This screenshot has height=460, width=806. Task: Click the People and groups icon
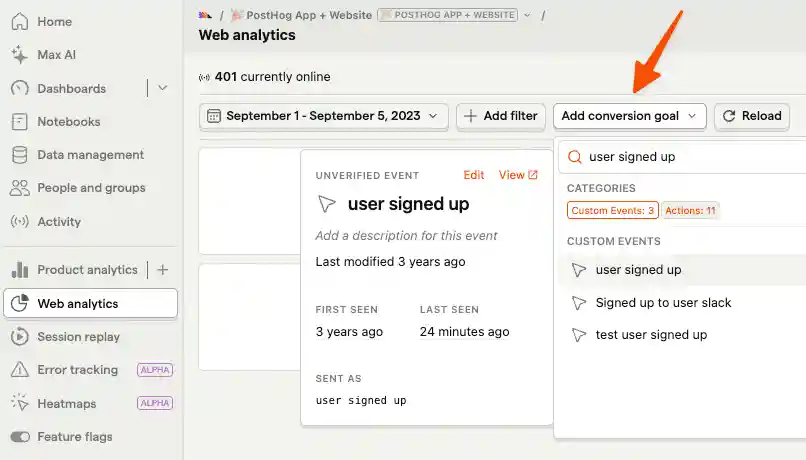pyautogui.click(x=20, y=188)
